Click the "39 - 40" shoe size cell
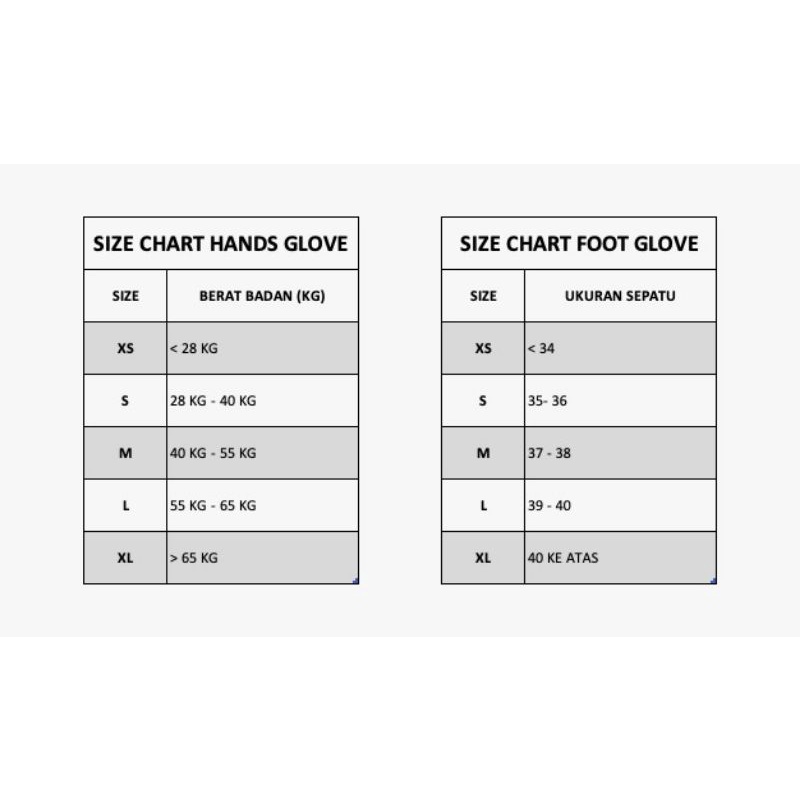The image size is (800, 800). tap(620, 505)
